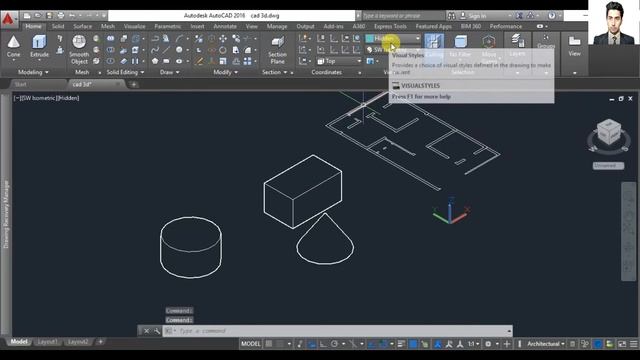Click the viewport label SW Isometric Hidden

[x=46, y=98]
